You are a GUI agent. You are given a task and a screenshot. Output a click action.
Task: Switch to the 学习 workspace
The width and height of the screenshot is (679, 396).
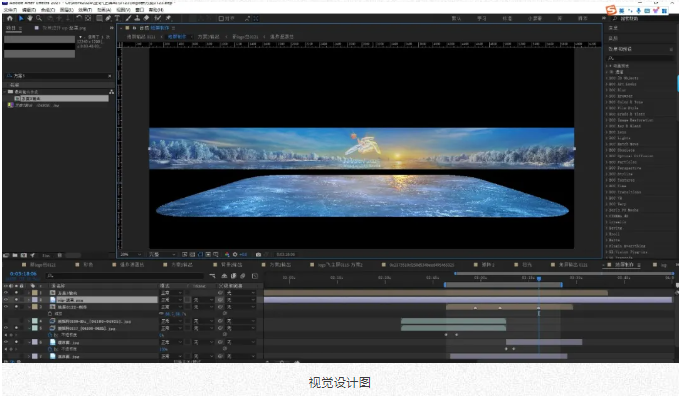(x=482, y=19)
